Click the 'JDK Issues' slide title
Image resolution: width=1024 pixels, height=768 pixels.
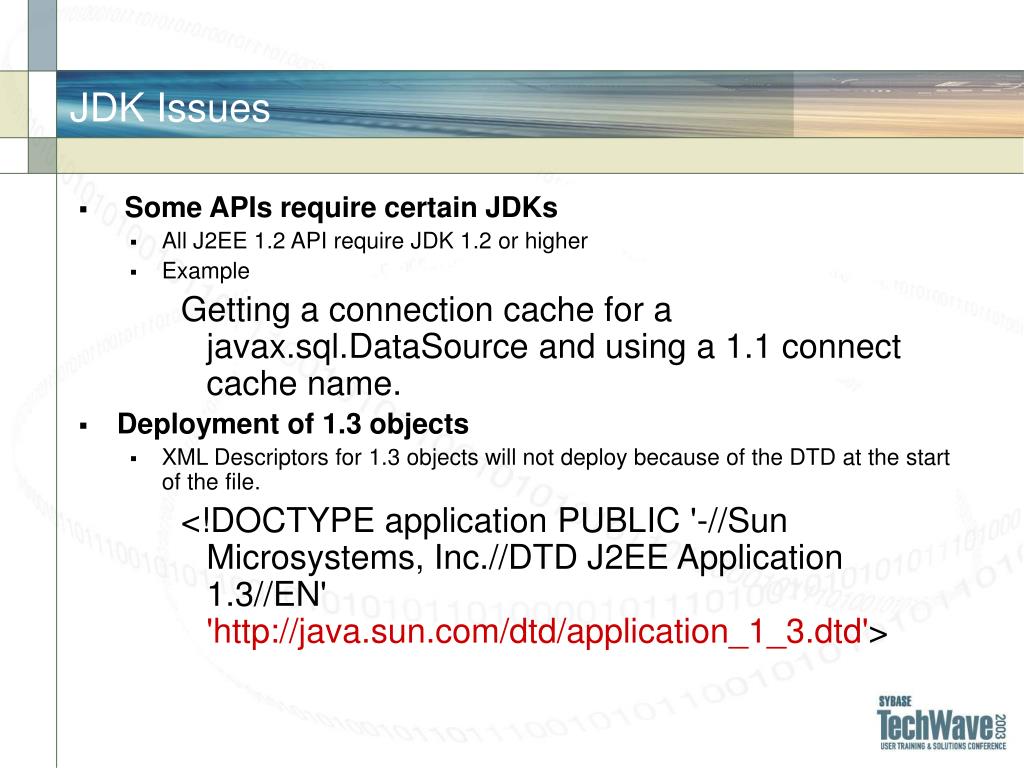tap(170, 108)
